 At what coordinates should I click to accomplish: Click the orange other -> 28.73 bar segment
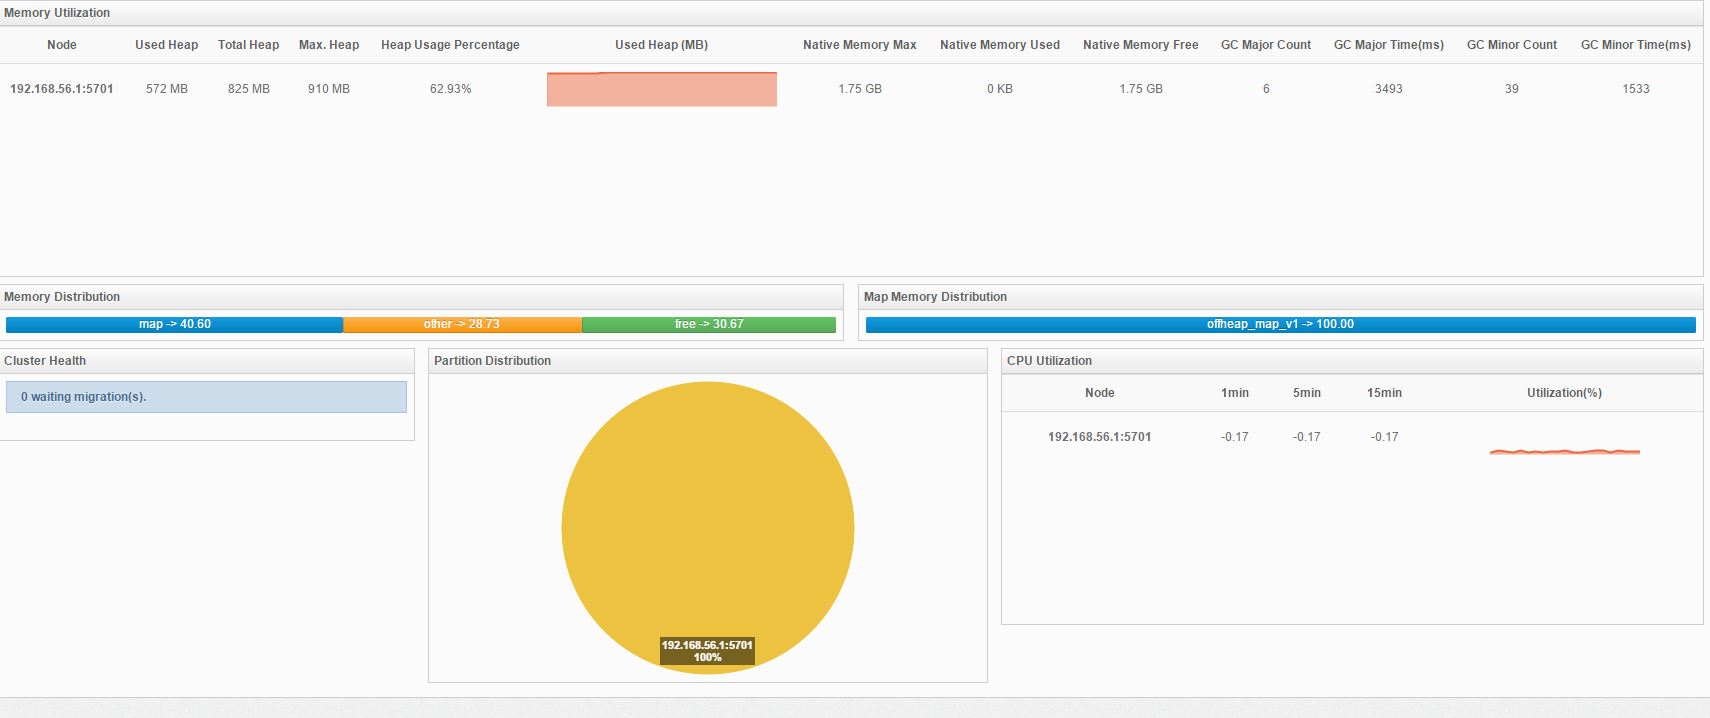click(462, 324)
